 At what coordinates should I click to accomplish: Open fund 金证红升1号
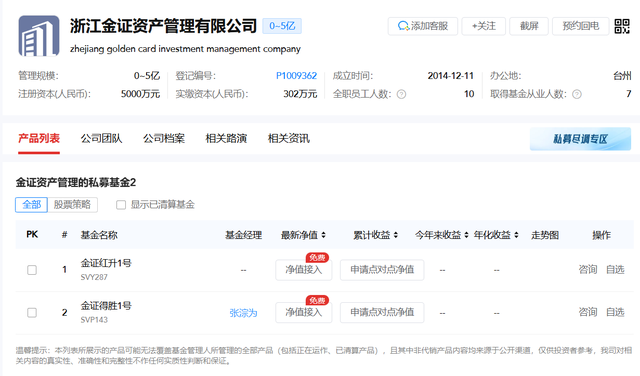pos(106,263)
